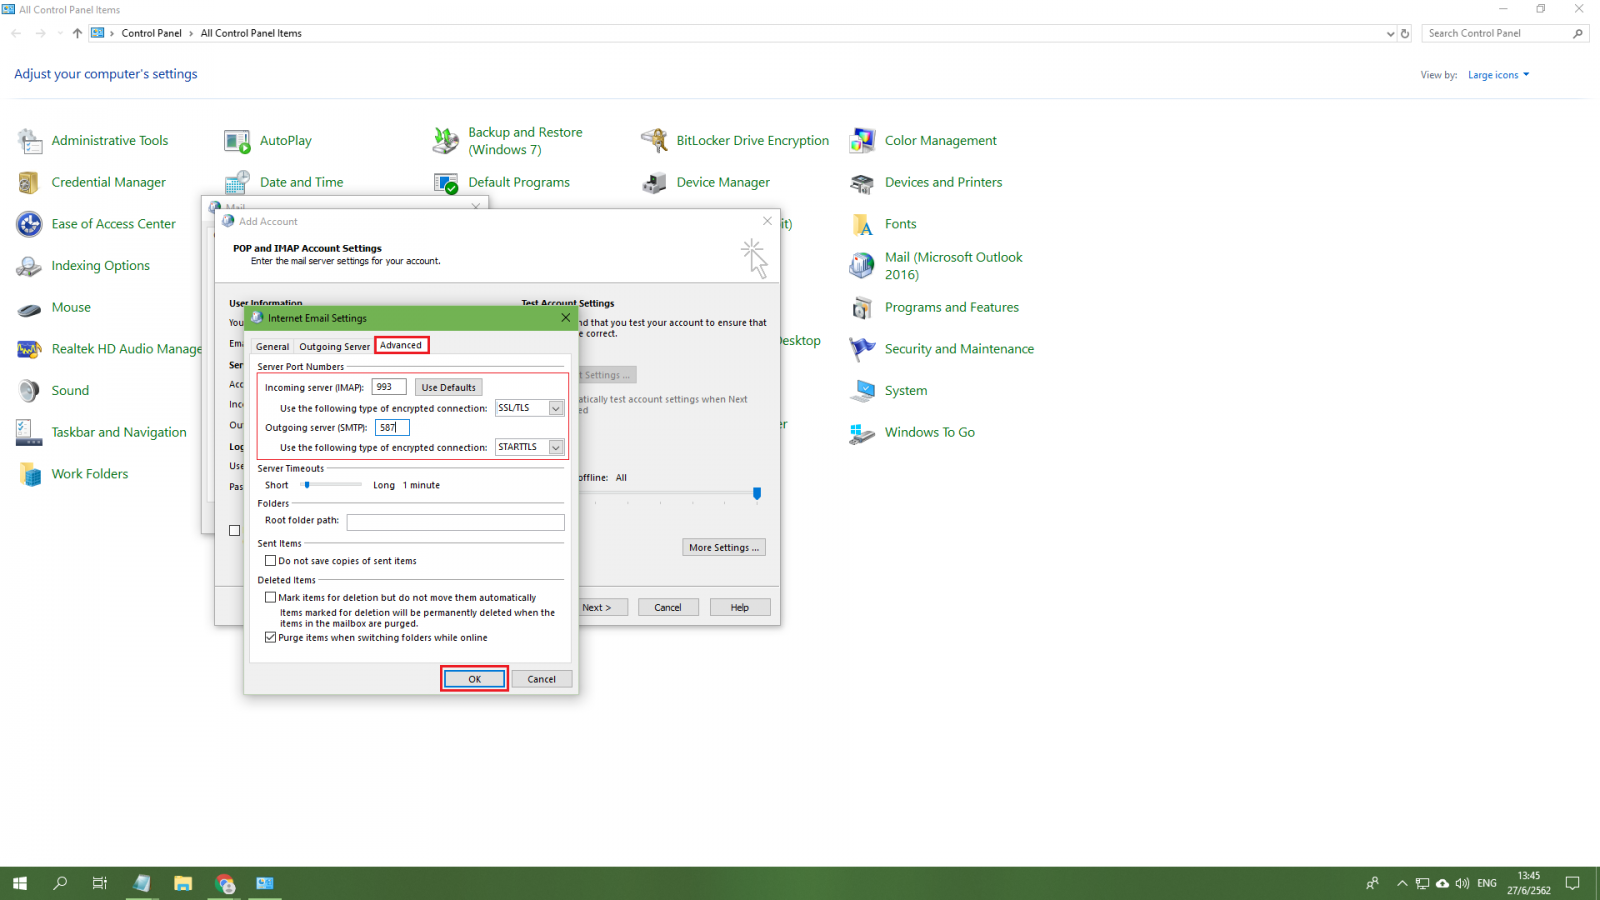Open View by Large icons dropdown
This screenshot has width=1600, height=900.
click(x=1499, y=75)
